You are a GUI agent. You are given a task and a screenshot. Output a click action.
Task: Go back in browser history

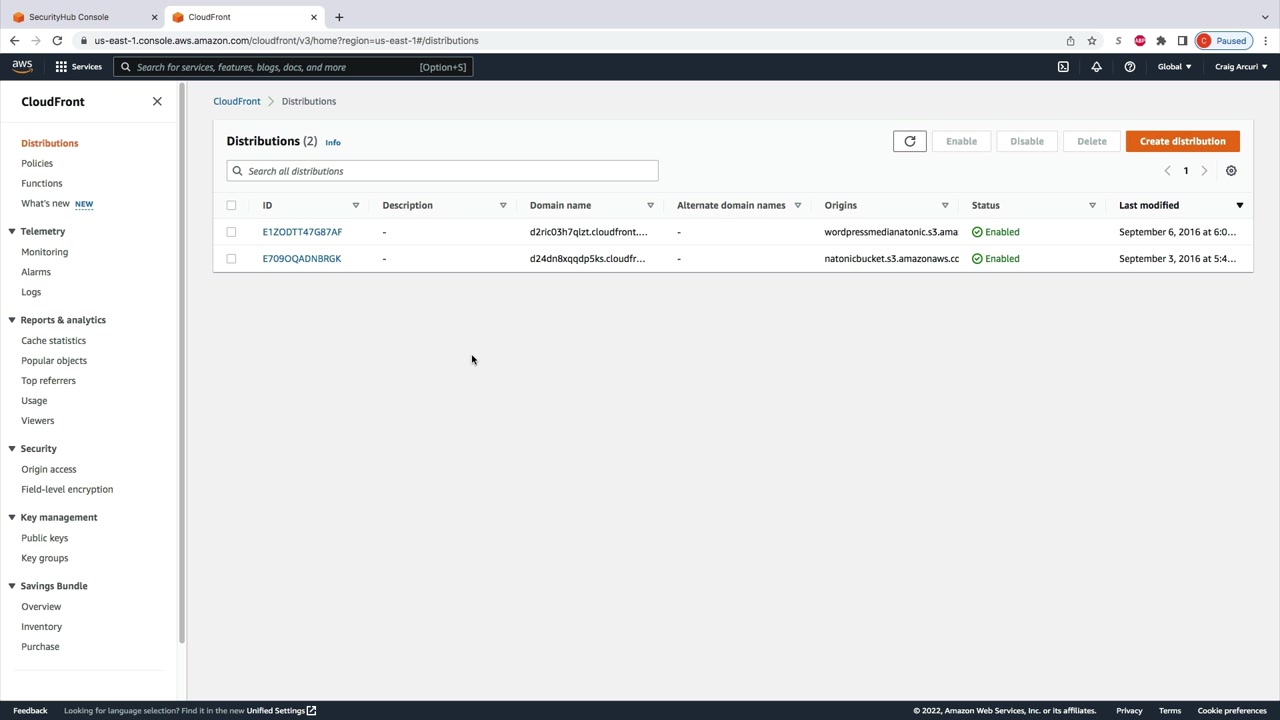point(14,41)
